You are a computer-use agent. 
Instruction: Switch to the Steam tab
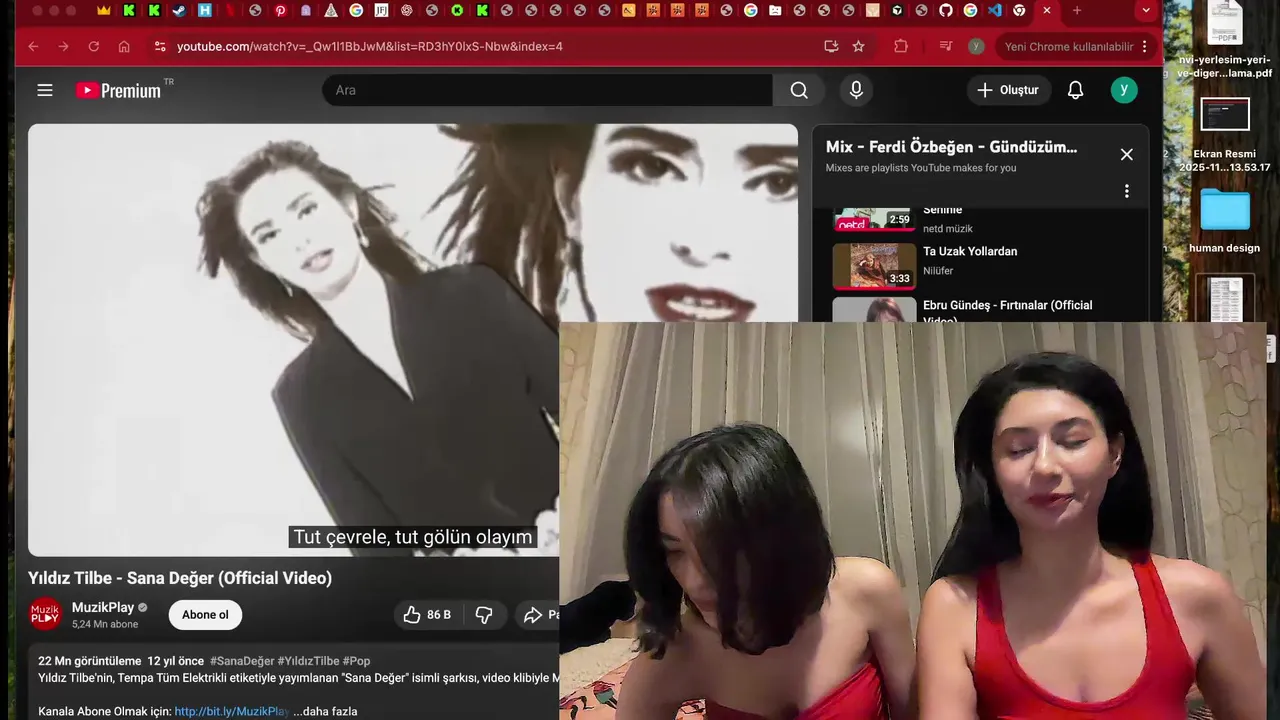click(x=179, y=10)
